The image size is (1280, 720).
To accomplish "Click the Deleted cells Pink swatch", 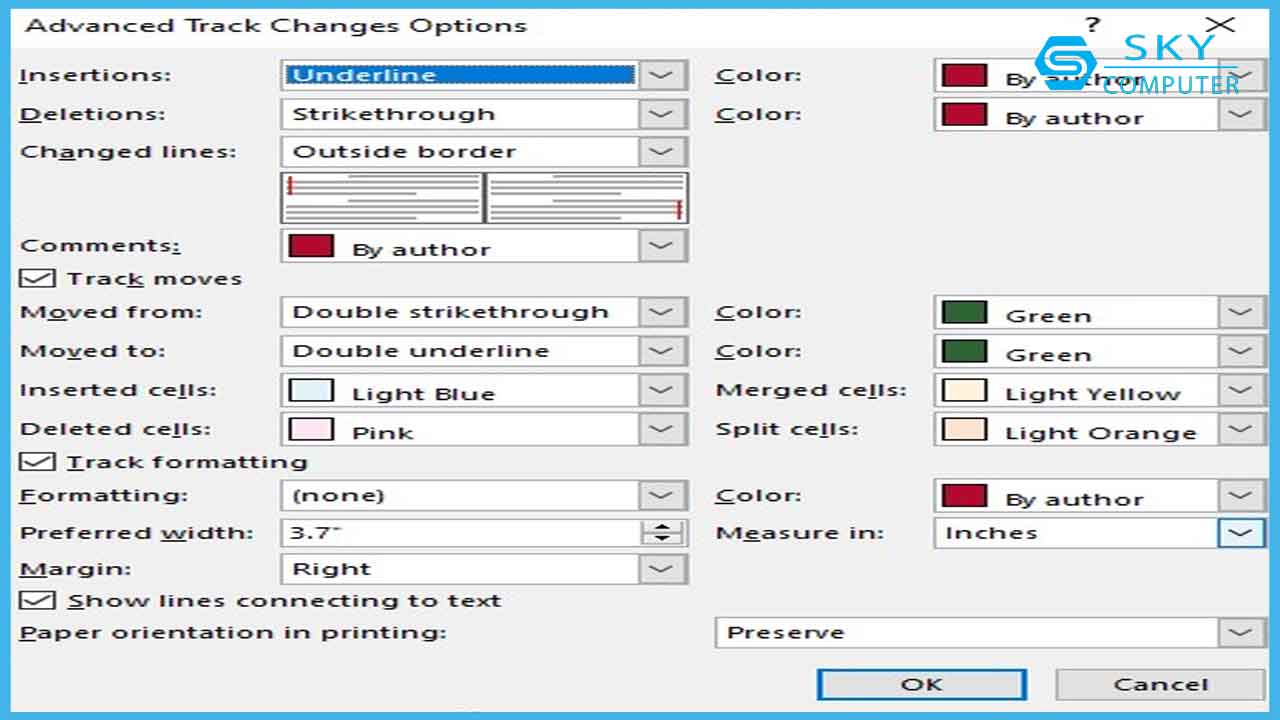I will tap(311, 430).
